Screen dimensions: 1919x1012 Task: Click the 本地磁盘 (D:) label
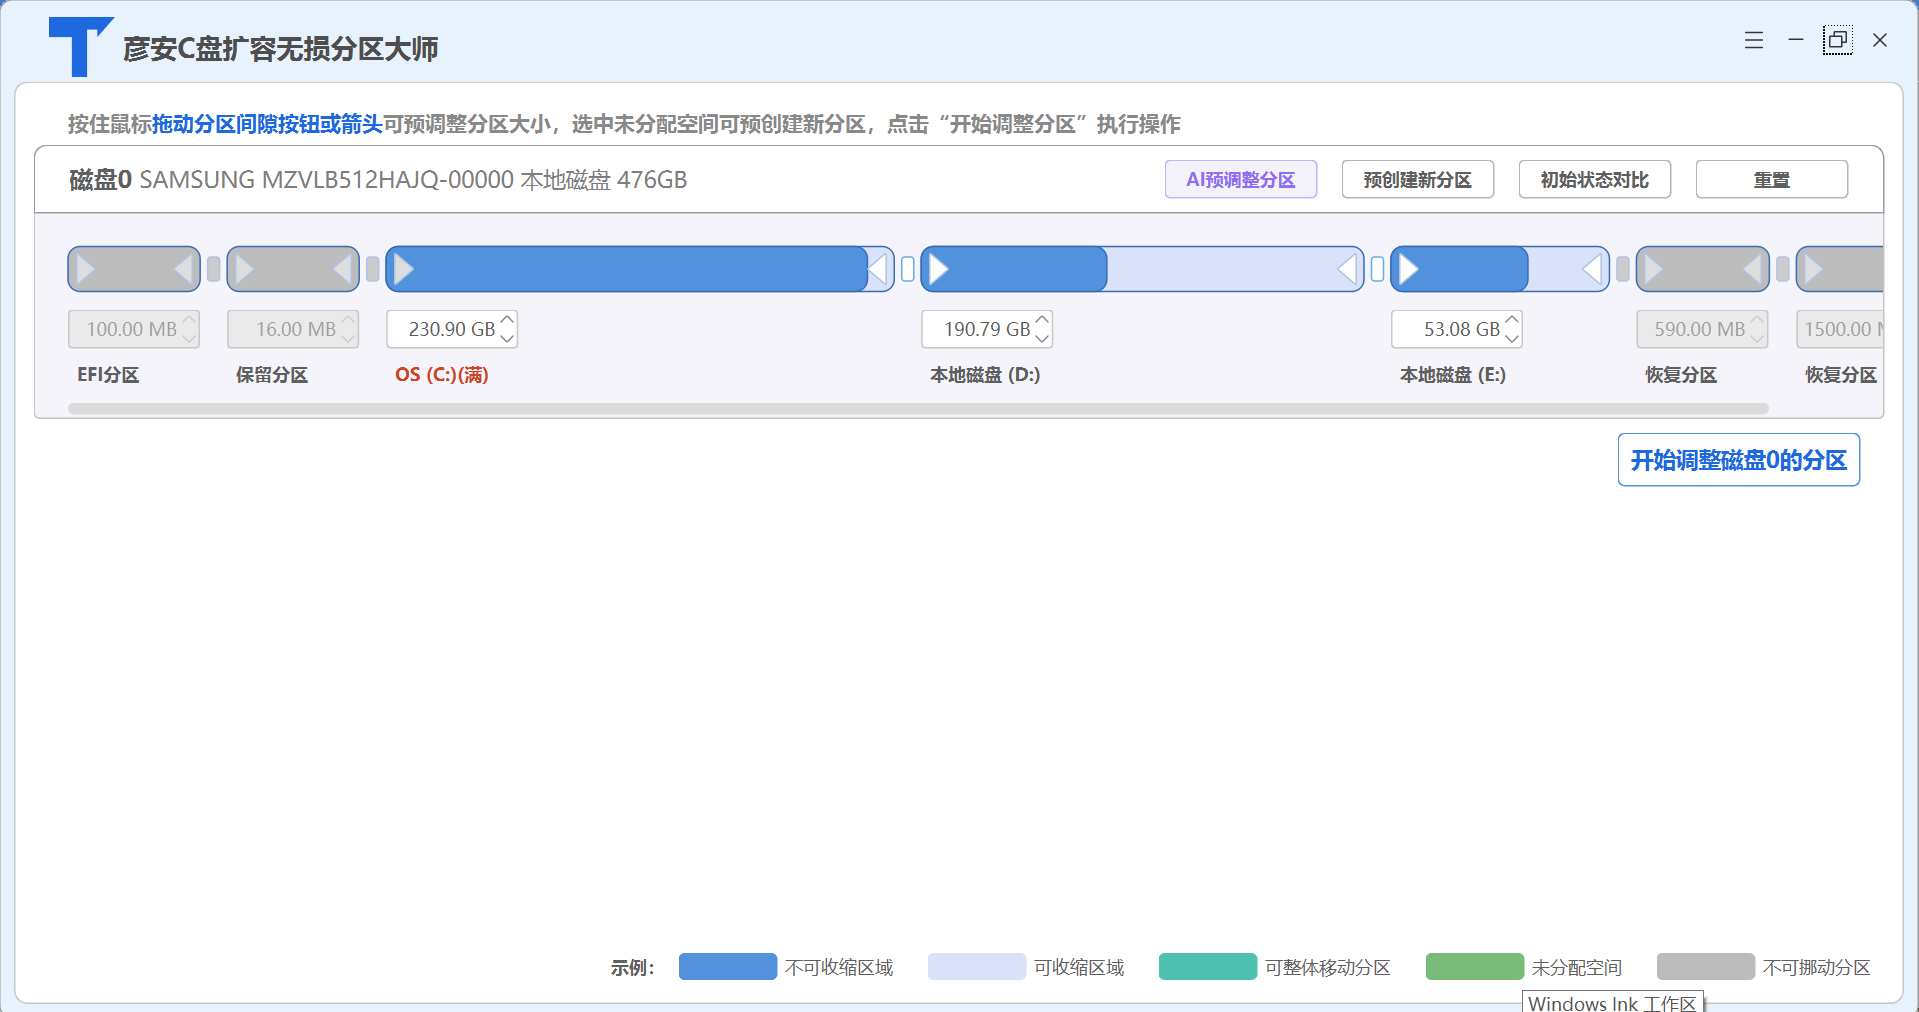click(x=985, y=375)
